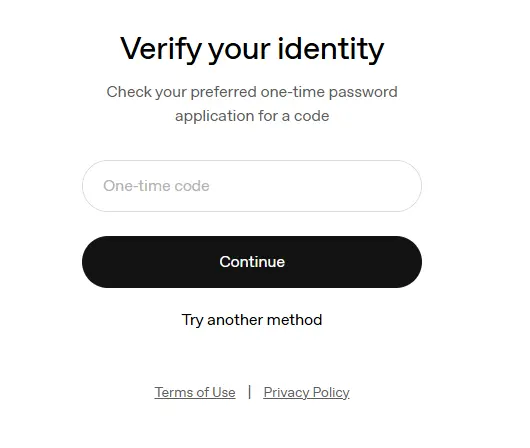Click the 'application for a code' text line
Image resolution: width=530 pixels, height=448 pixels.
tap(252, 116)
